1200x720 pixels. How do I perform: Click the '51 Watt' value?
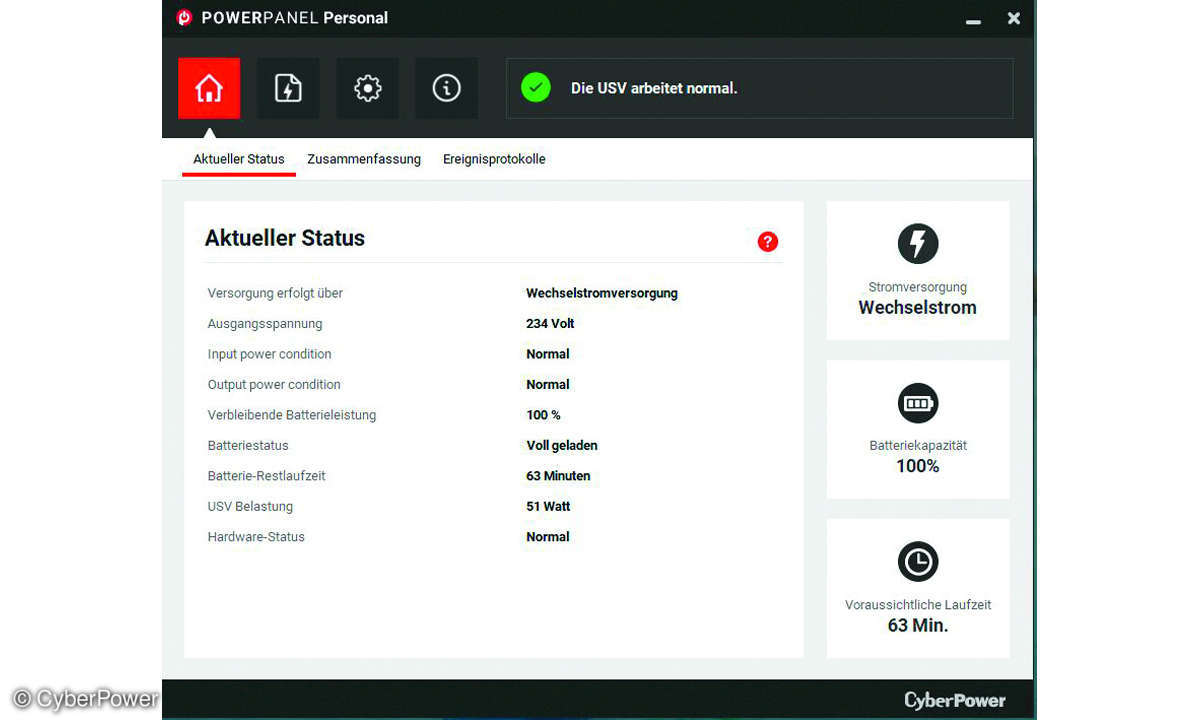(548, 506)
